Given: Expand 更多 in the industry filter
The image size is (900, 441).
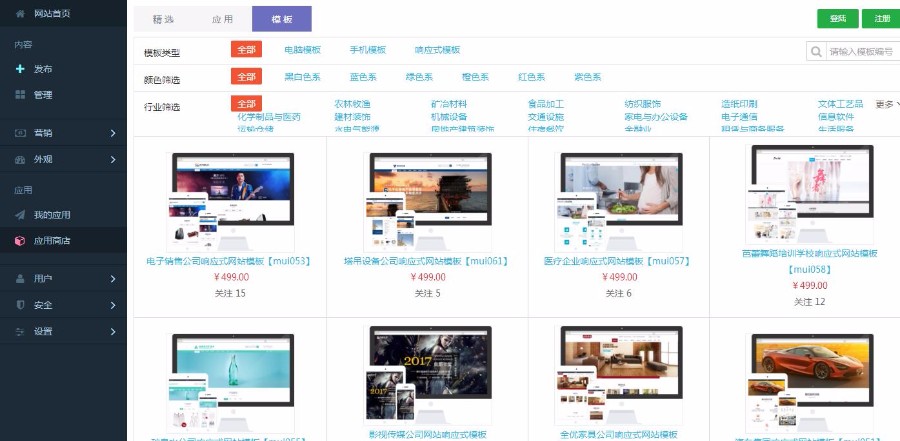Looking at the screenshot, I should coord(887,104).
